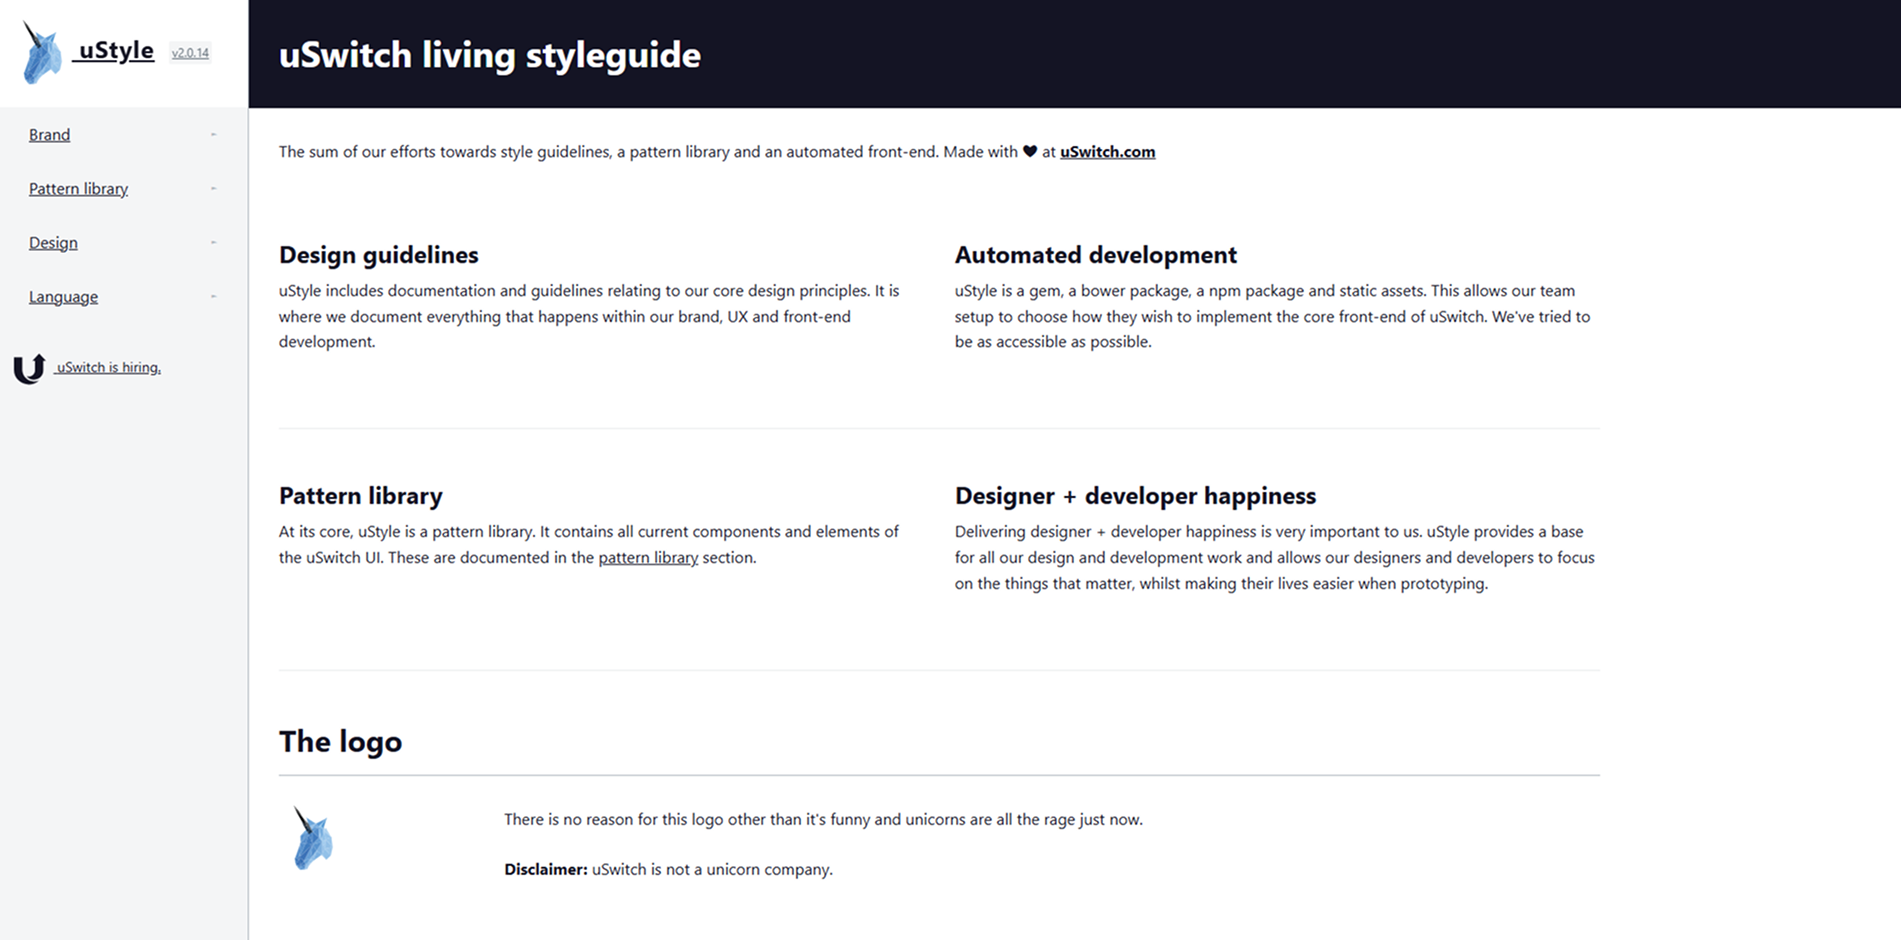This screenshot has height=940, width=1901.
Task: Click the unicorn logo in the sidebar header
Action: coord(42,52)
